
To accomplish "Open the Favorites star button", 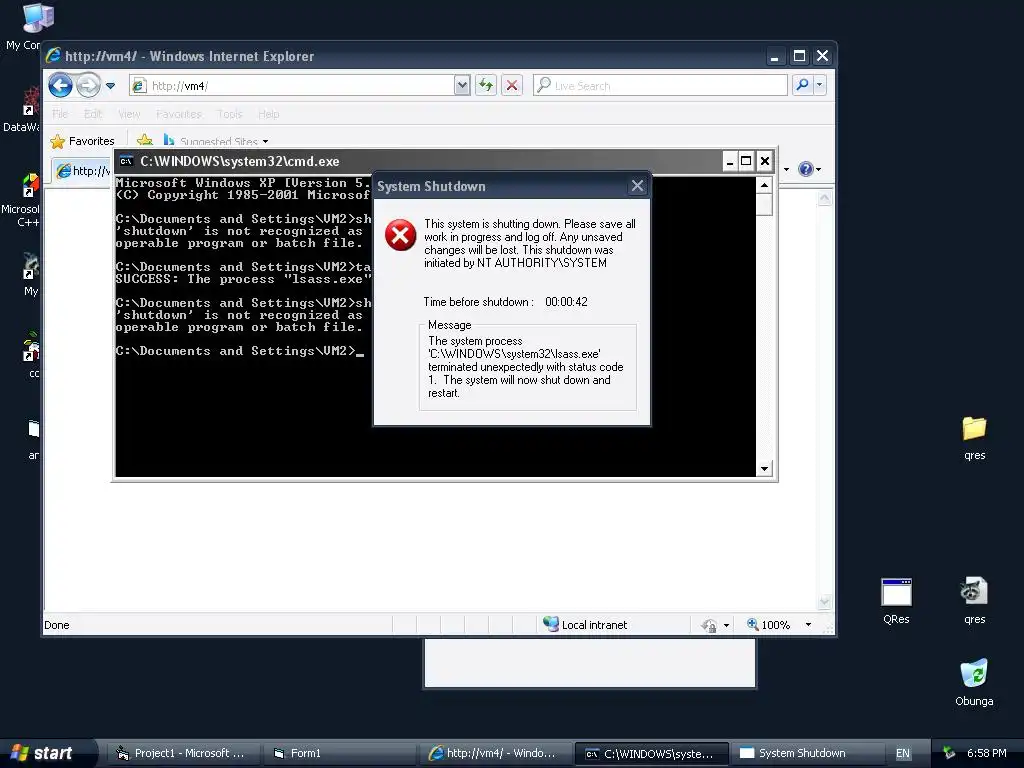I will click(82, 141).
